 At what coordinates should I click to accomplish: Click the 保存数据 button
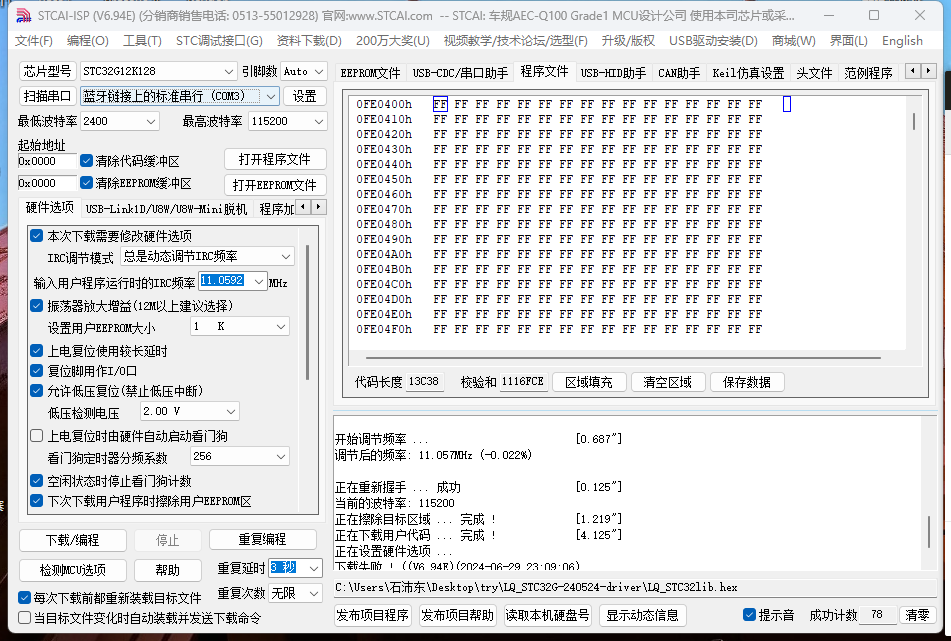(747, 382)
